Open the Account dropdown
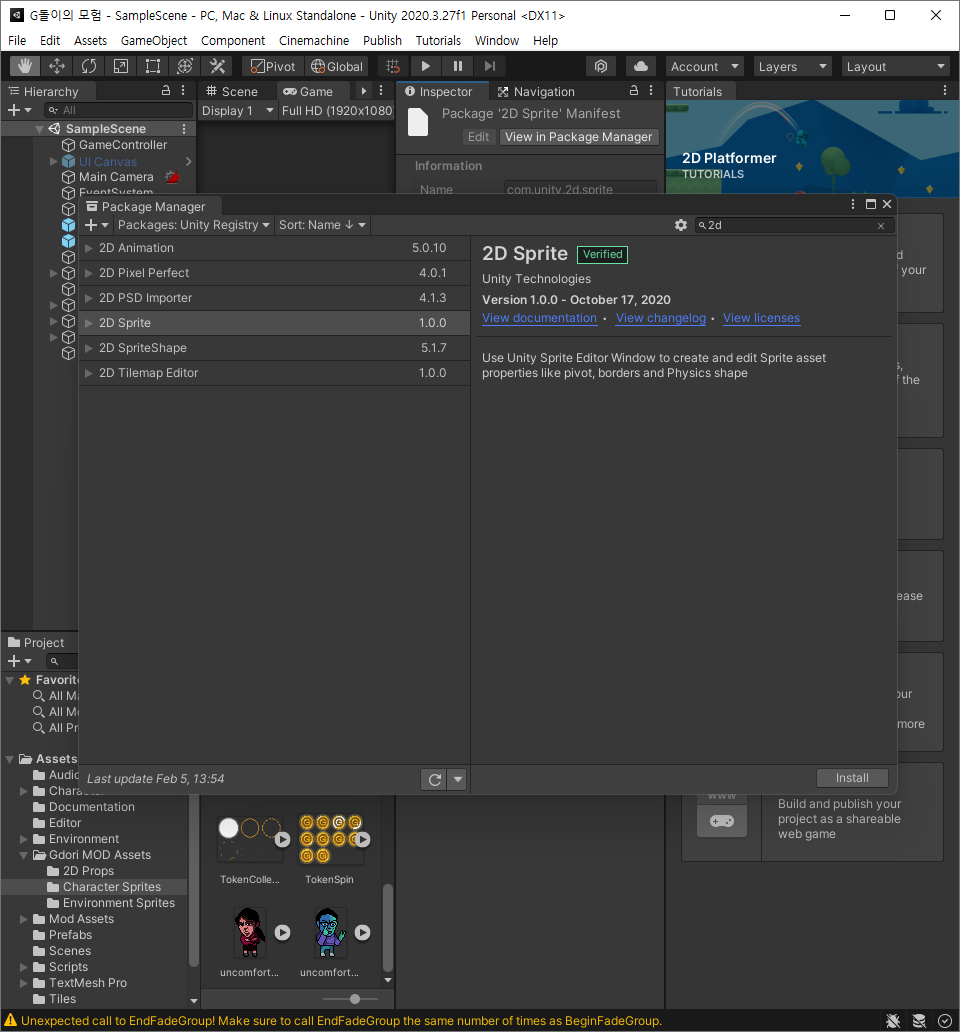 click(x=704, y=66)
